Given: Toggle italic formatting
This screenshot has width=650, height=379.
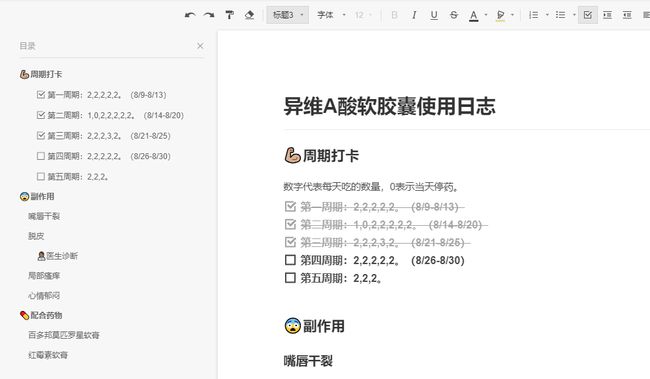Looking at the screenshot, I should tap(414, 15).
